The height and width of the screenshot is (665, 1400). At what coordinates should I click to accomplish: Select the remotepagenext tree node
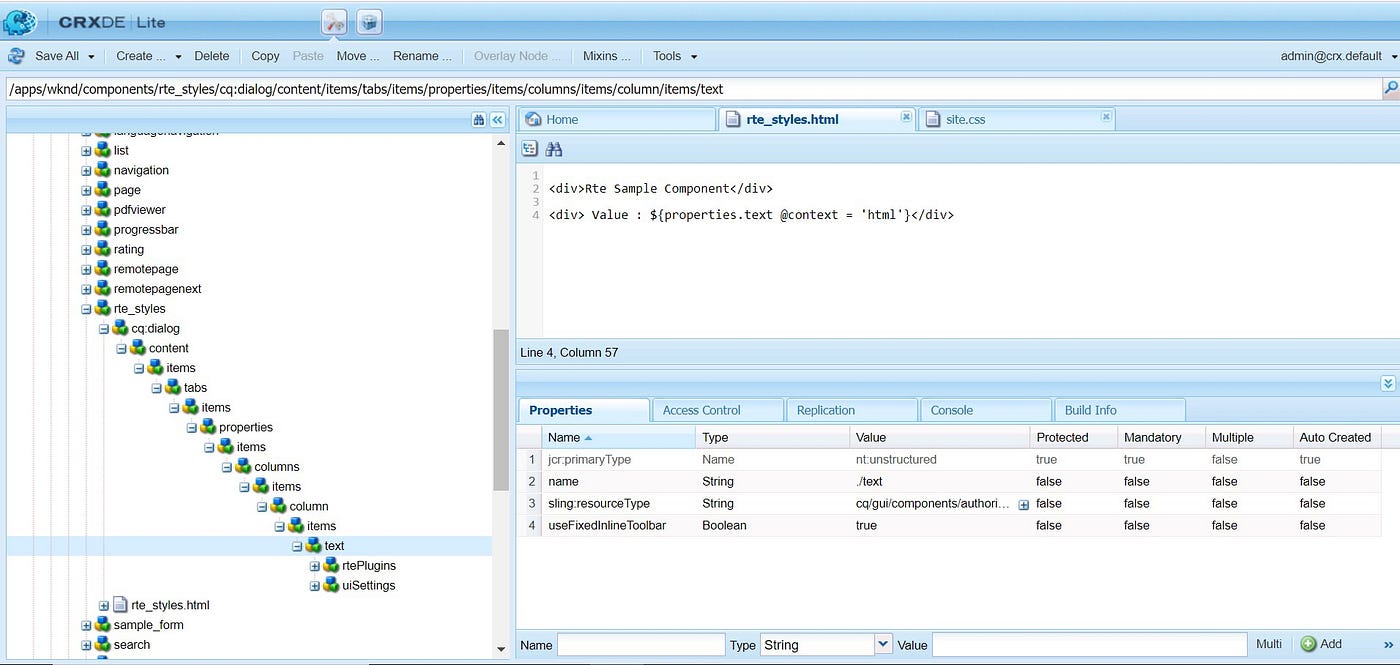[157, 289]
